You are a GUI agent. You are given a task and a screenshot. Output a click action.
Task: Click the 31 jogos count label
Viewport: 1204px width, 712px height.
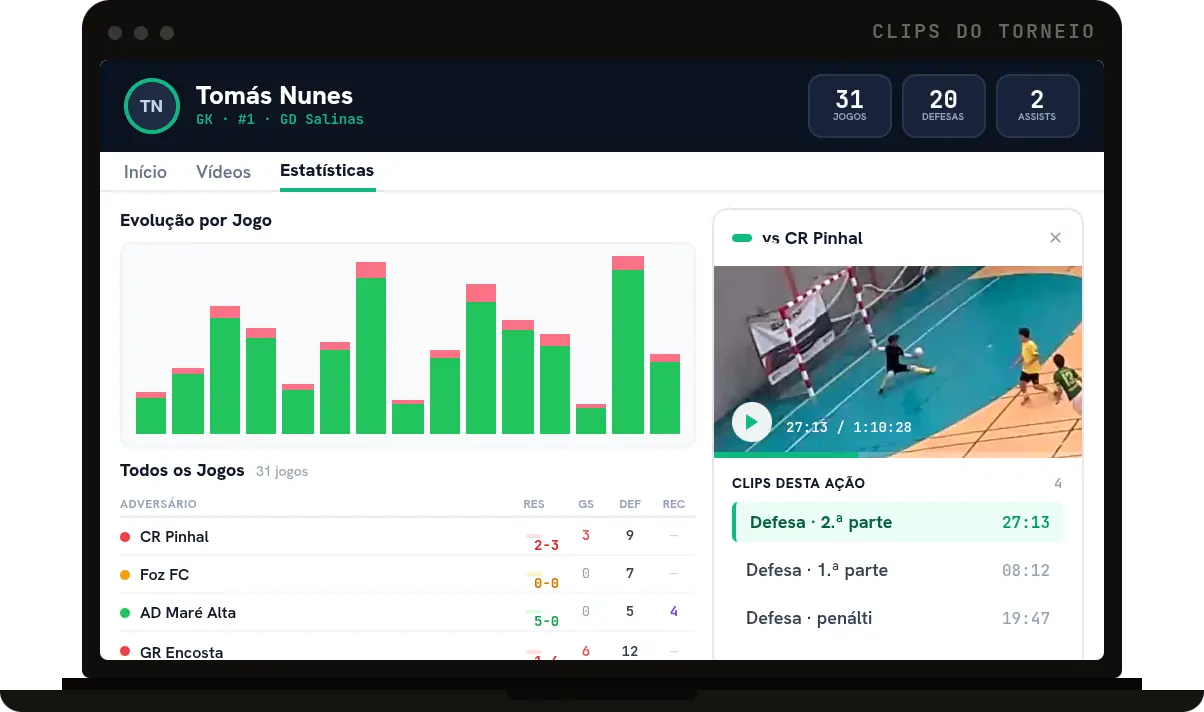point(282,471)
